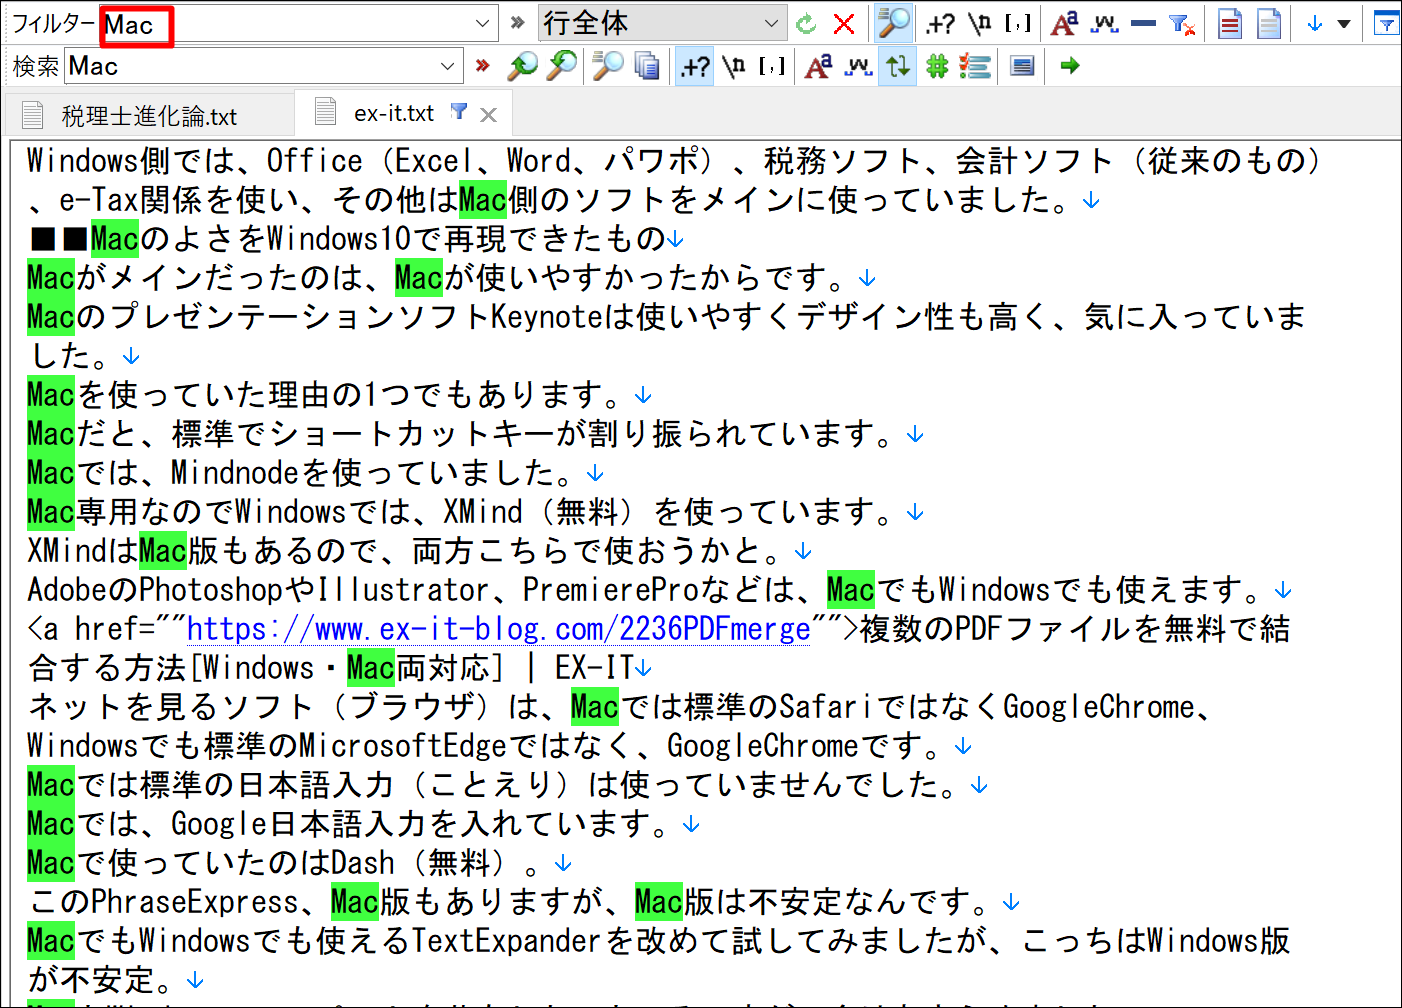Click the heading '■■MacのよさをWindows10で再現できたもの'

(x=347, y=238)
